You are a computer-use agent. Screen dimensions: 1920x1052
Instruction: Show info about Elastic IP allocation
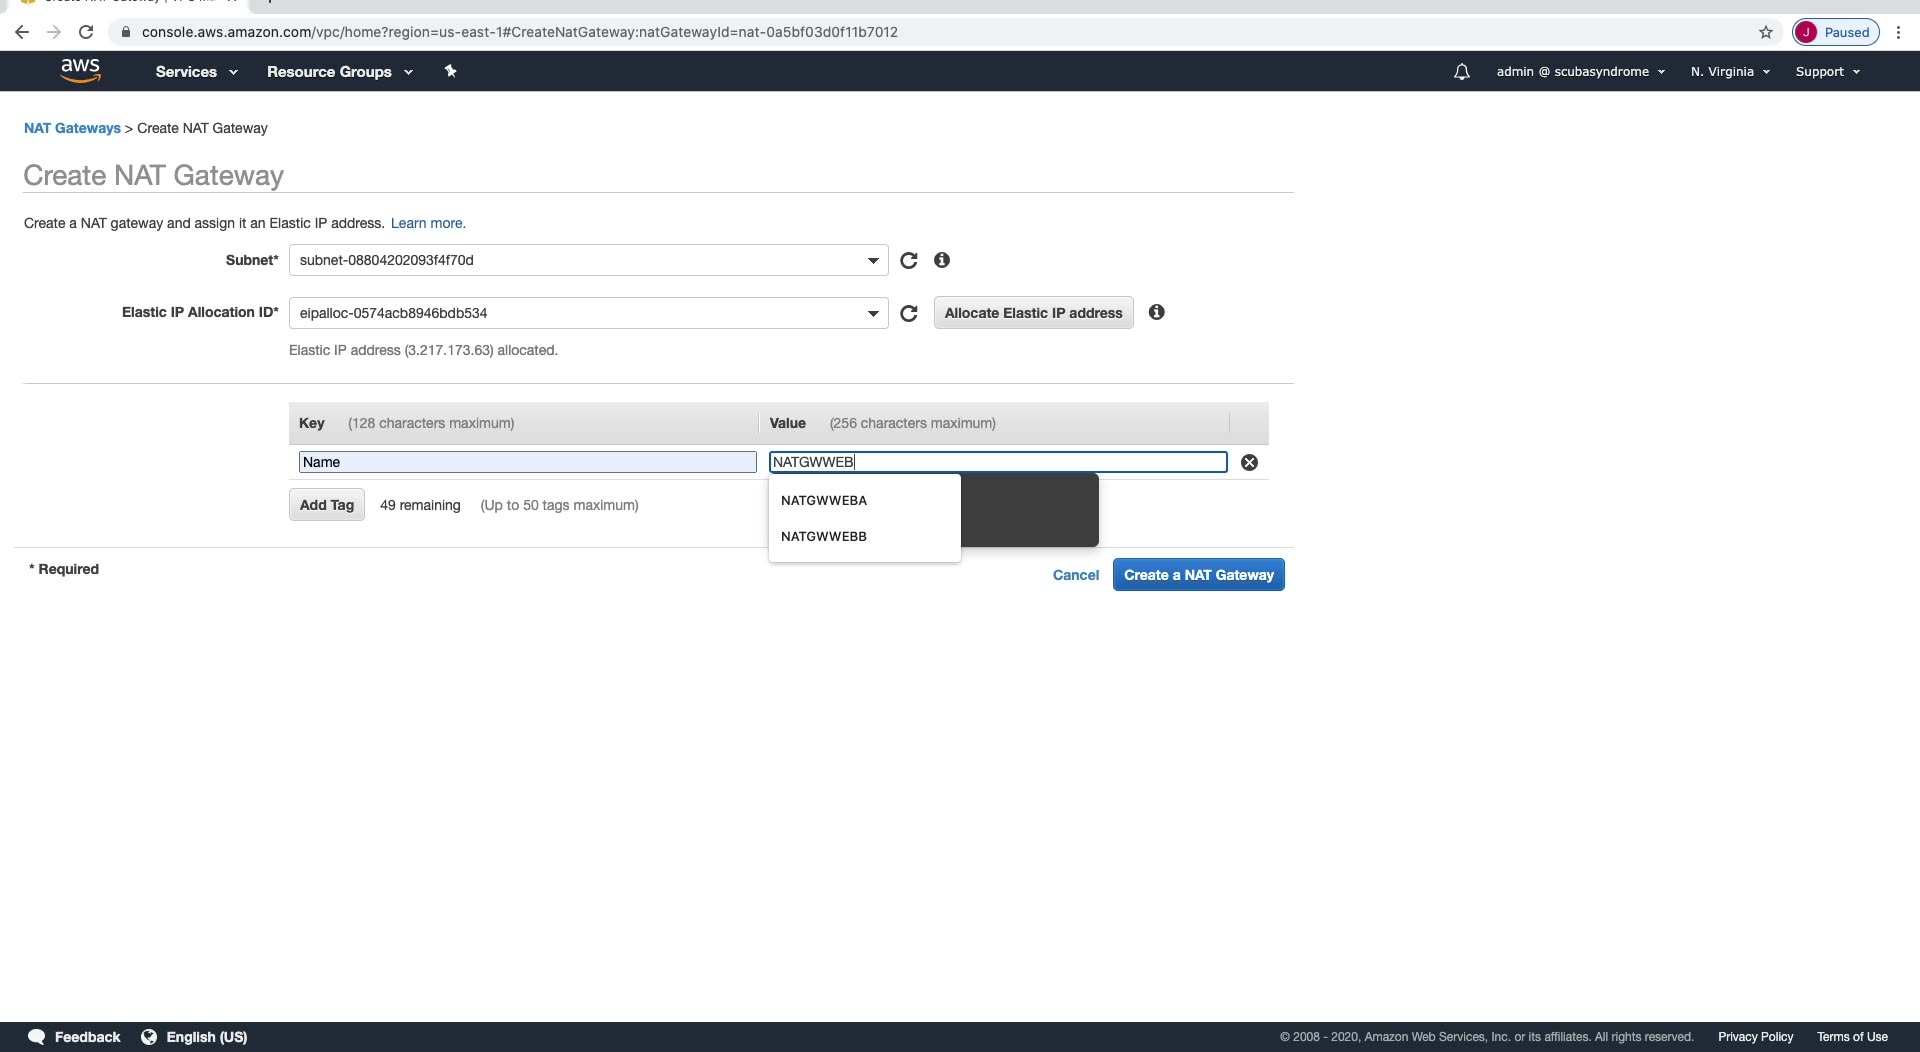pyautogui.click(x=1156, y=312)
